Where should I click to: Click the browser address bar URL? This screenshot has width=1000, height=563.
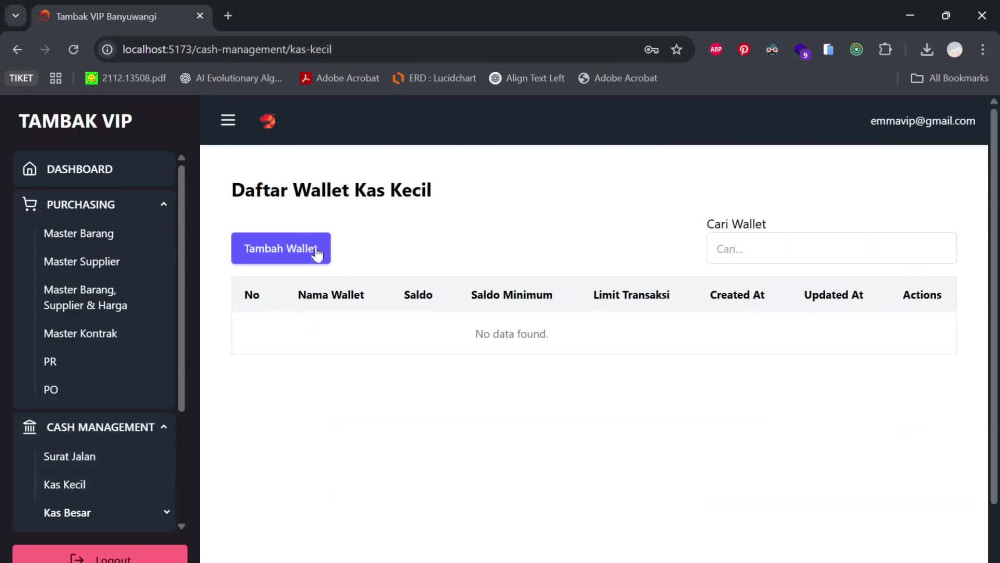(227, 49)
